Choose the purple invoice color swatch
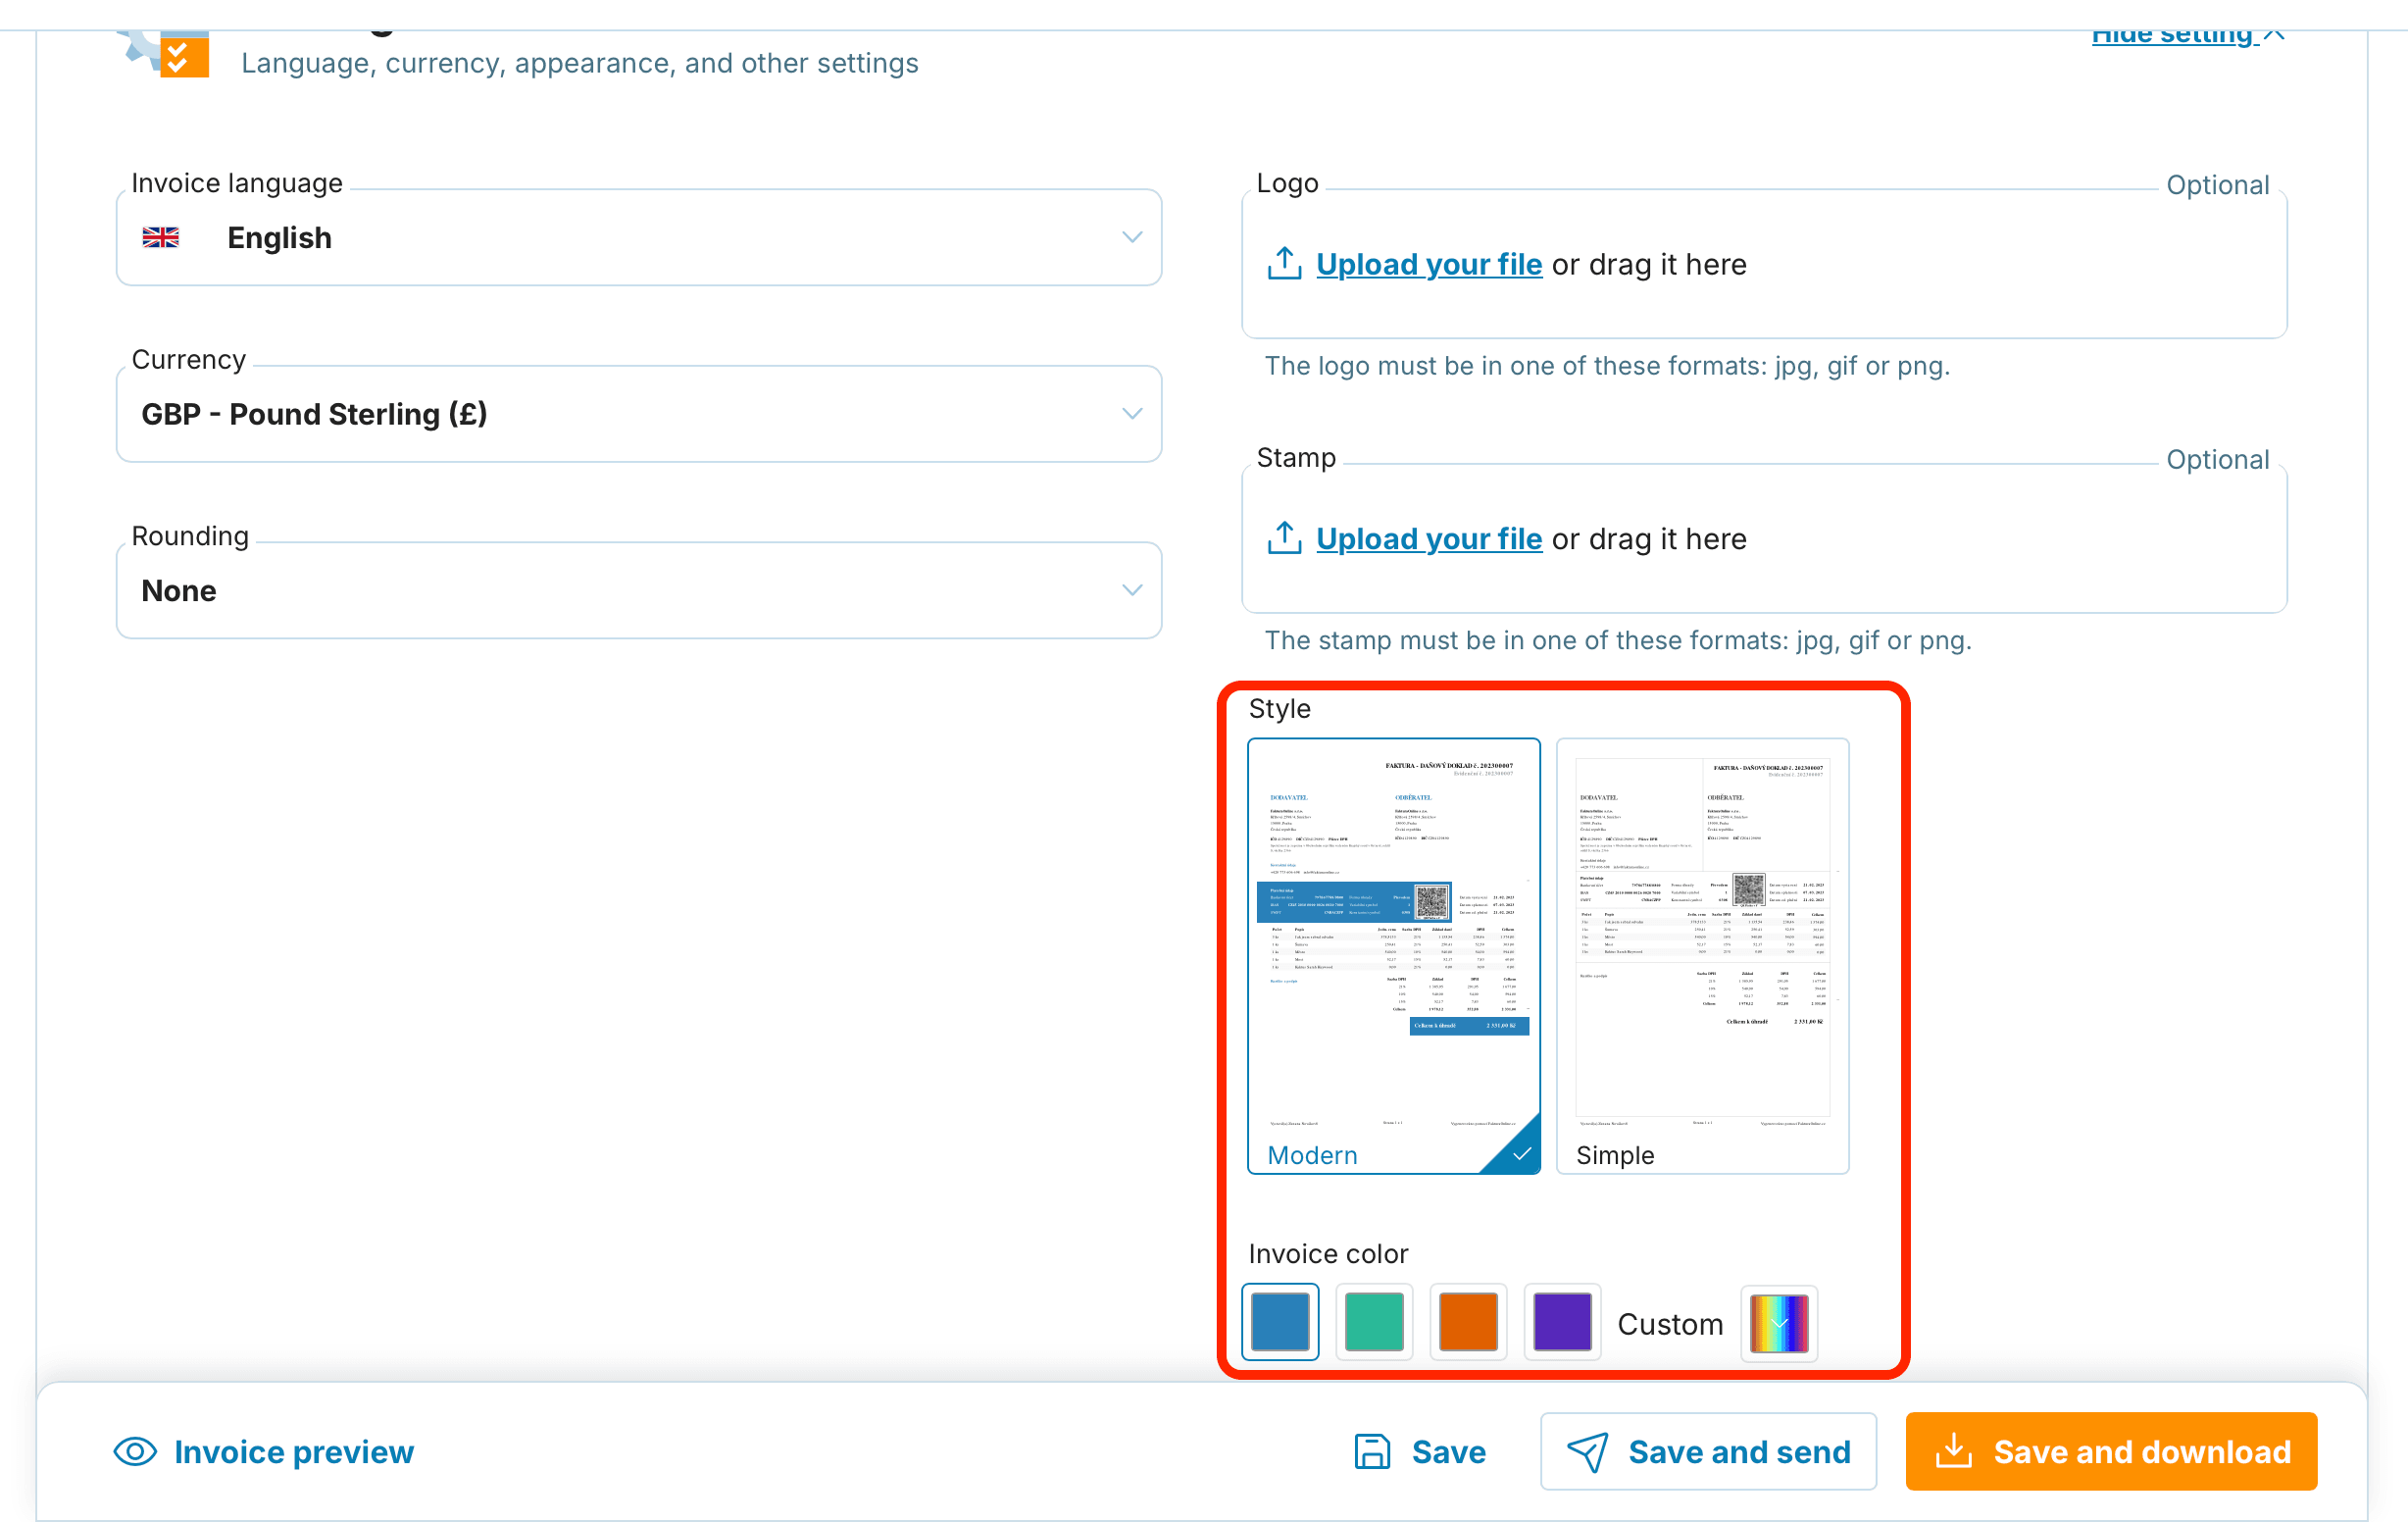 [x=1562, y=1322]
